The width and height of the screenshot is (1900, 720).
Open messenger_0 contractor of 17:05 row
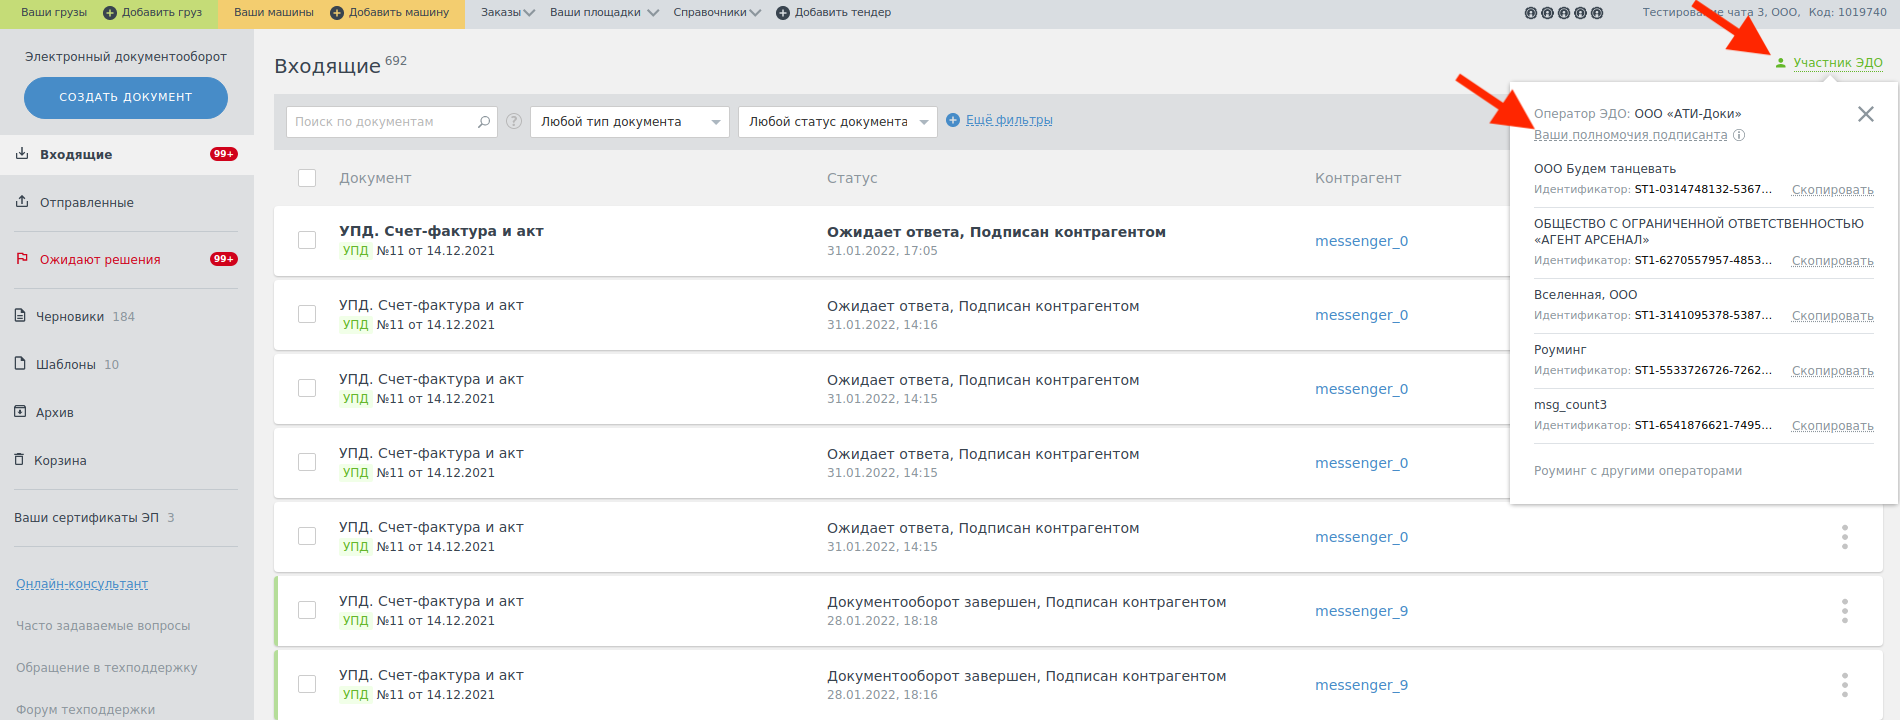pyautogui.click(x=1361, y=241)
